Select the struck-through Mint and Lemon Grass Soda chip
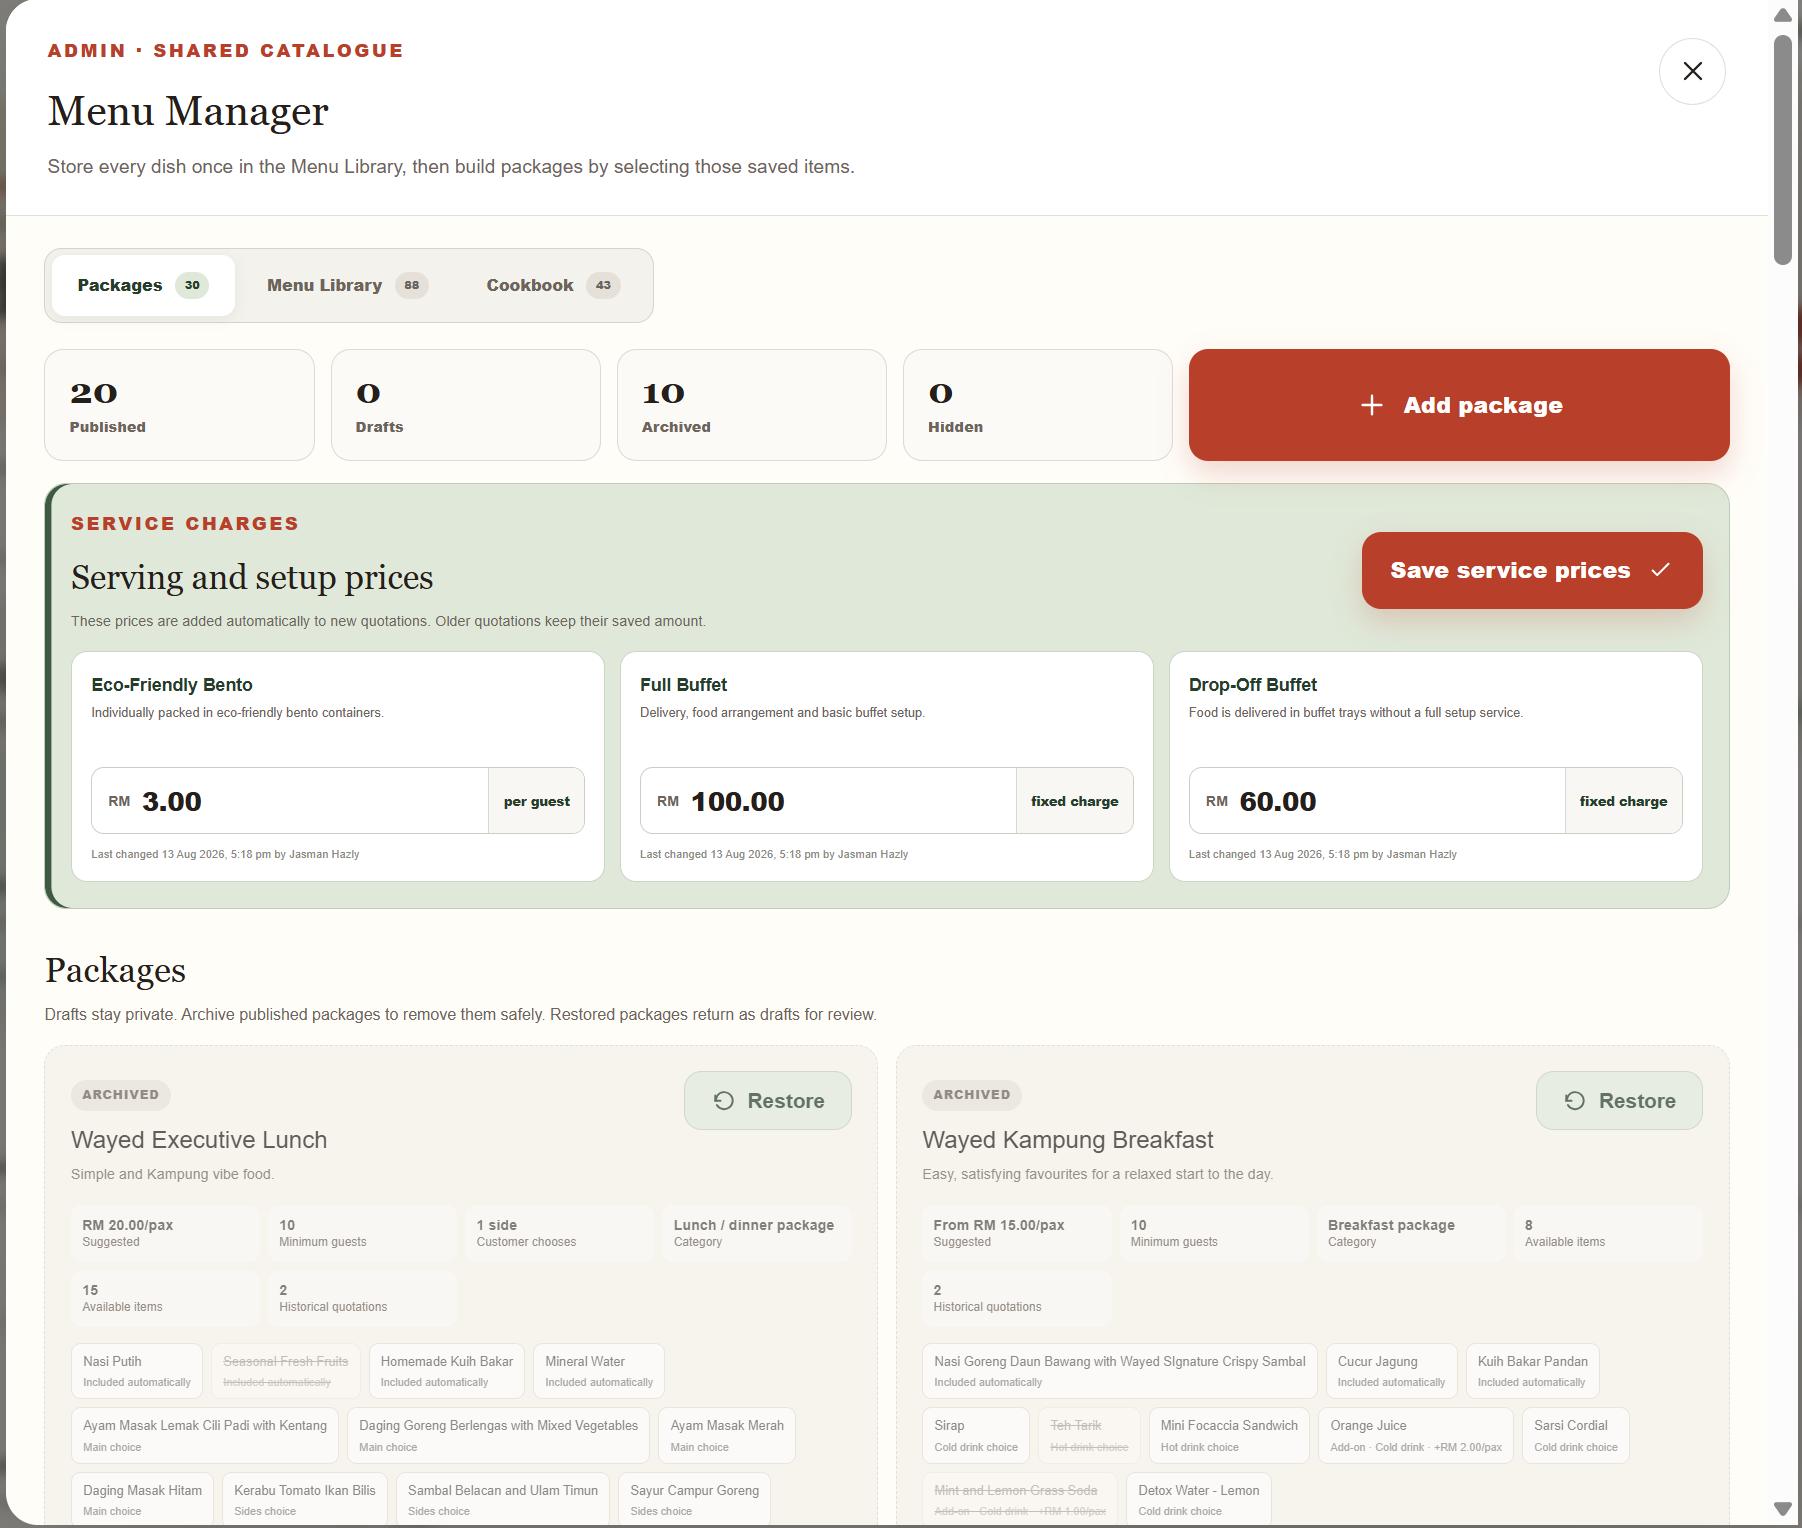The height and width of the screenshot is (1528, 1802). click(1020, 1499)
